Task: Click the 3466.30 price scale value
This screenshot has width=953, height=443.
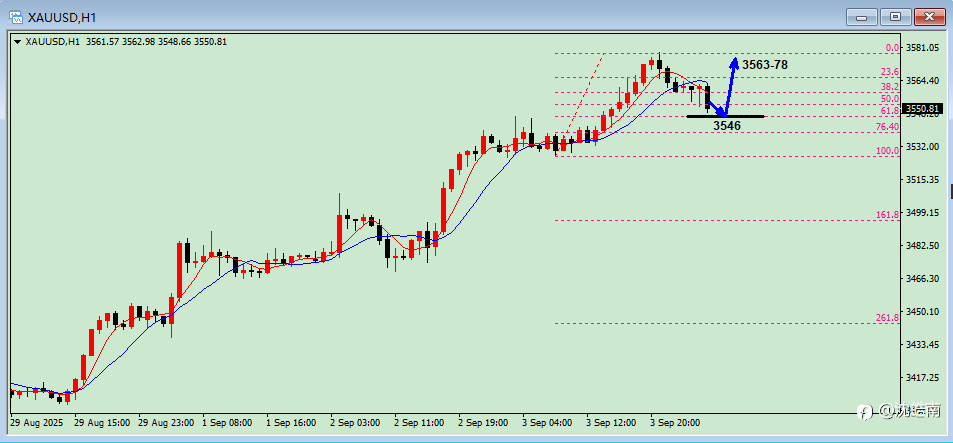Action: click(x=923, y=278)
